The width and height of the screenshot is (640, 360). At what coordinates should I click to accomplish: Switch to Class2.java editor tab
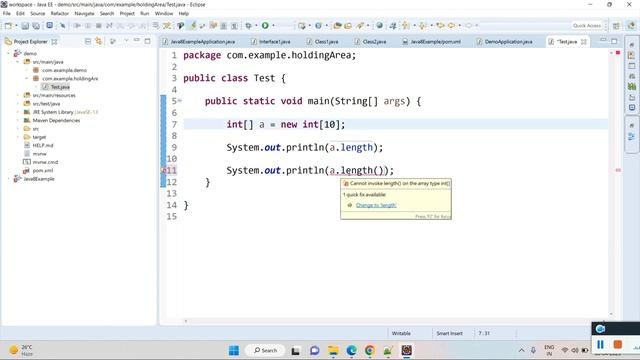coord(371,42)
